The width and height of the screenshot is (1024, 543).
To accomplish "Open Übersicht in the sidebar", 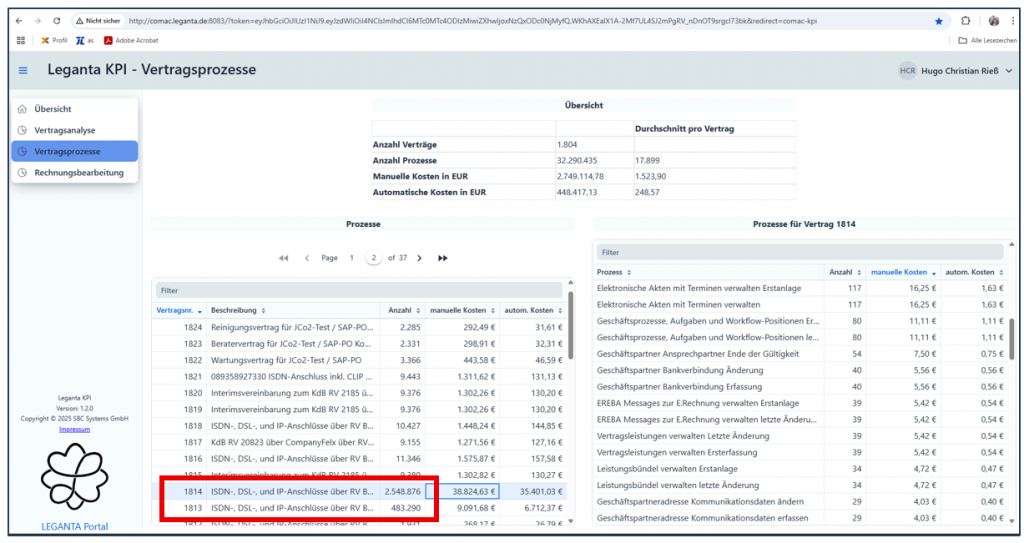I will point(52,109).
